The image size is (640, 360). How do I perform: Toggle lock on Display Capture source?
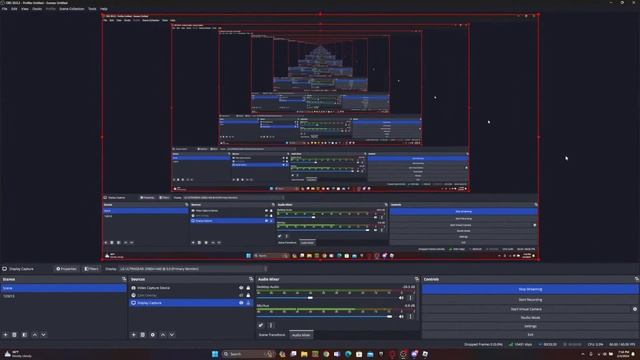(x=248, y=303)
